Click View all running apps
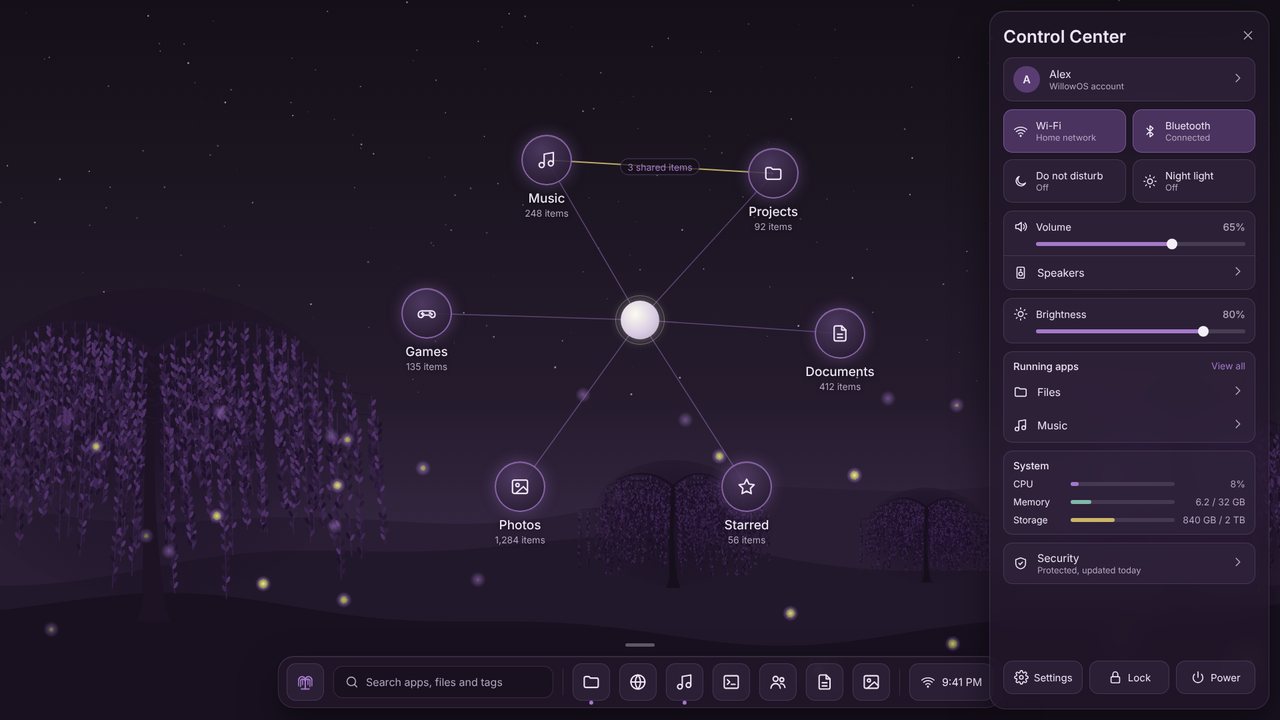The width and height of the screenshot is (1280, 720). [x=1228, y=366]
